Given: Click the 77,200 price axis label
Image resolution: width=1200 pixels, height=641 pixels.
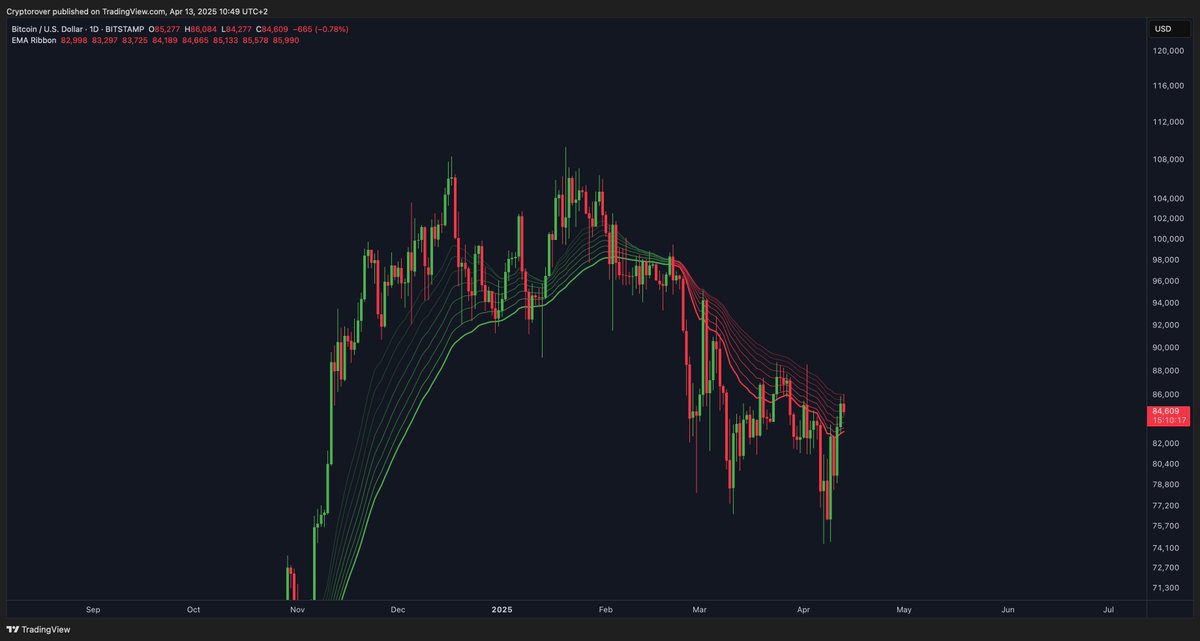Looking at the screenshot, I should point(1167,506).
